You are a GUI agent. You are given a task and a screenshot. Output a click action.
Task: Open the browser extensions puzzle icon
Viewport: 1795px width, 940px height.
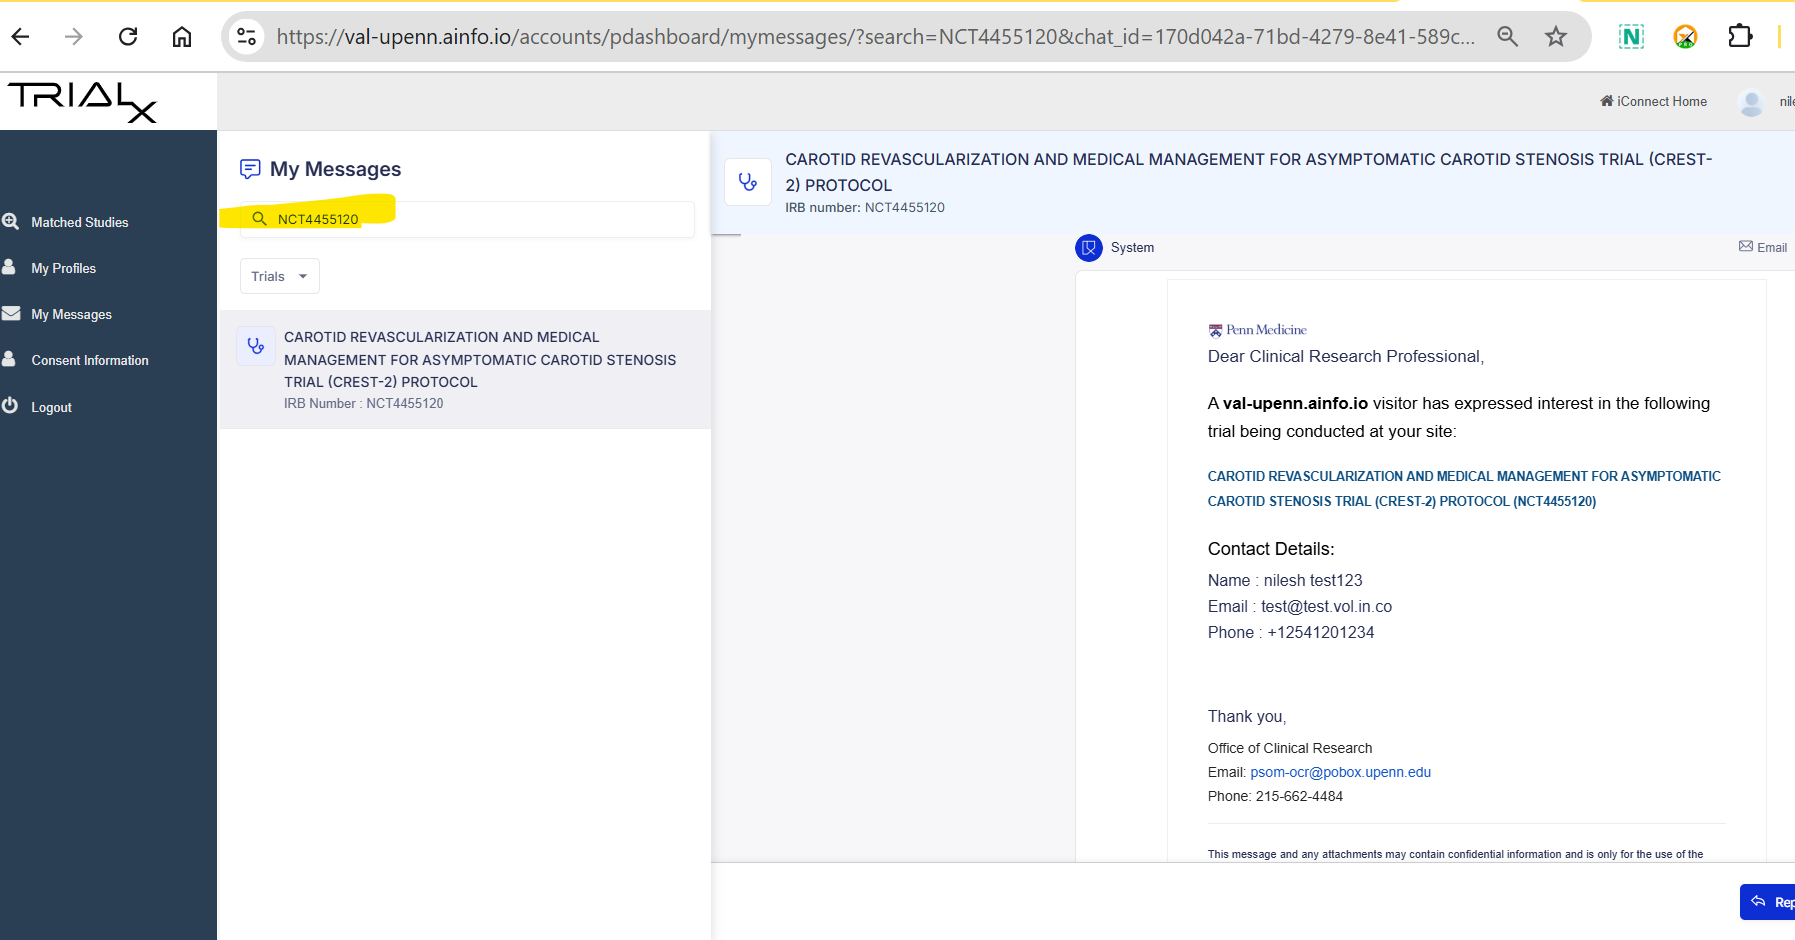click(1739, 37)
